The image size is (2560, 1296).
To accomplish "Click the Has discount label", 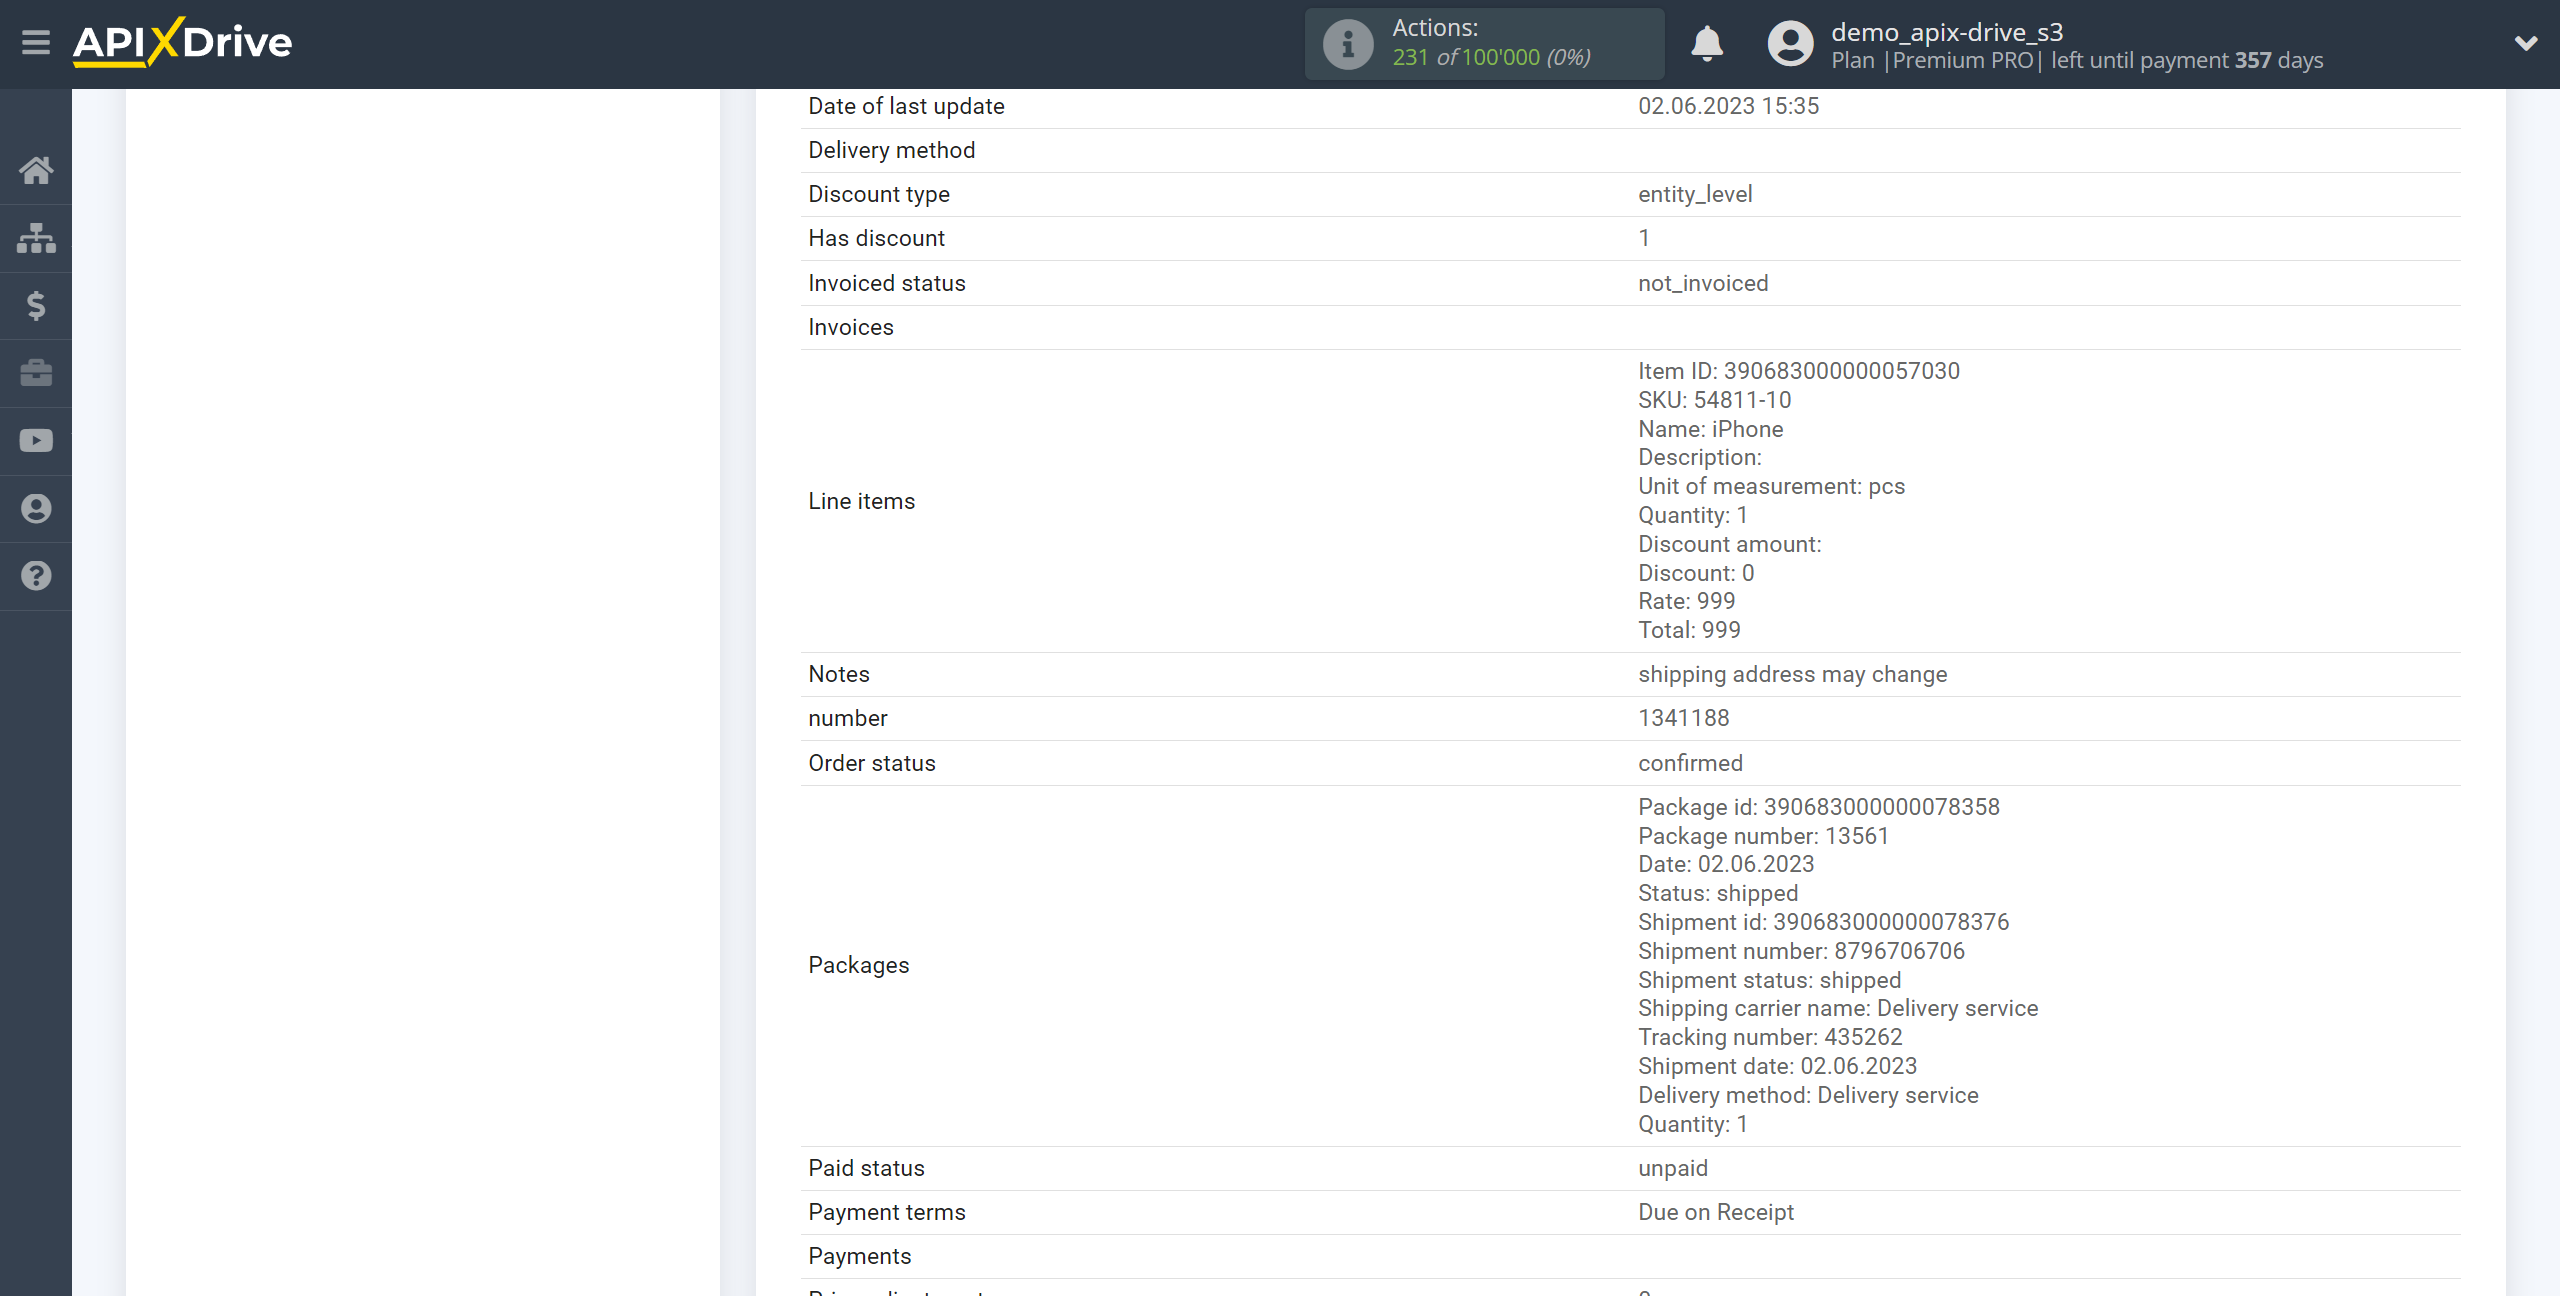I will (x=876, y=239).
